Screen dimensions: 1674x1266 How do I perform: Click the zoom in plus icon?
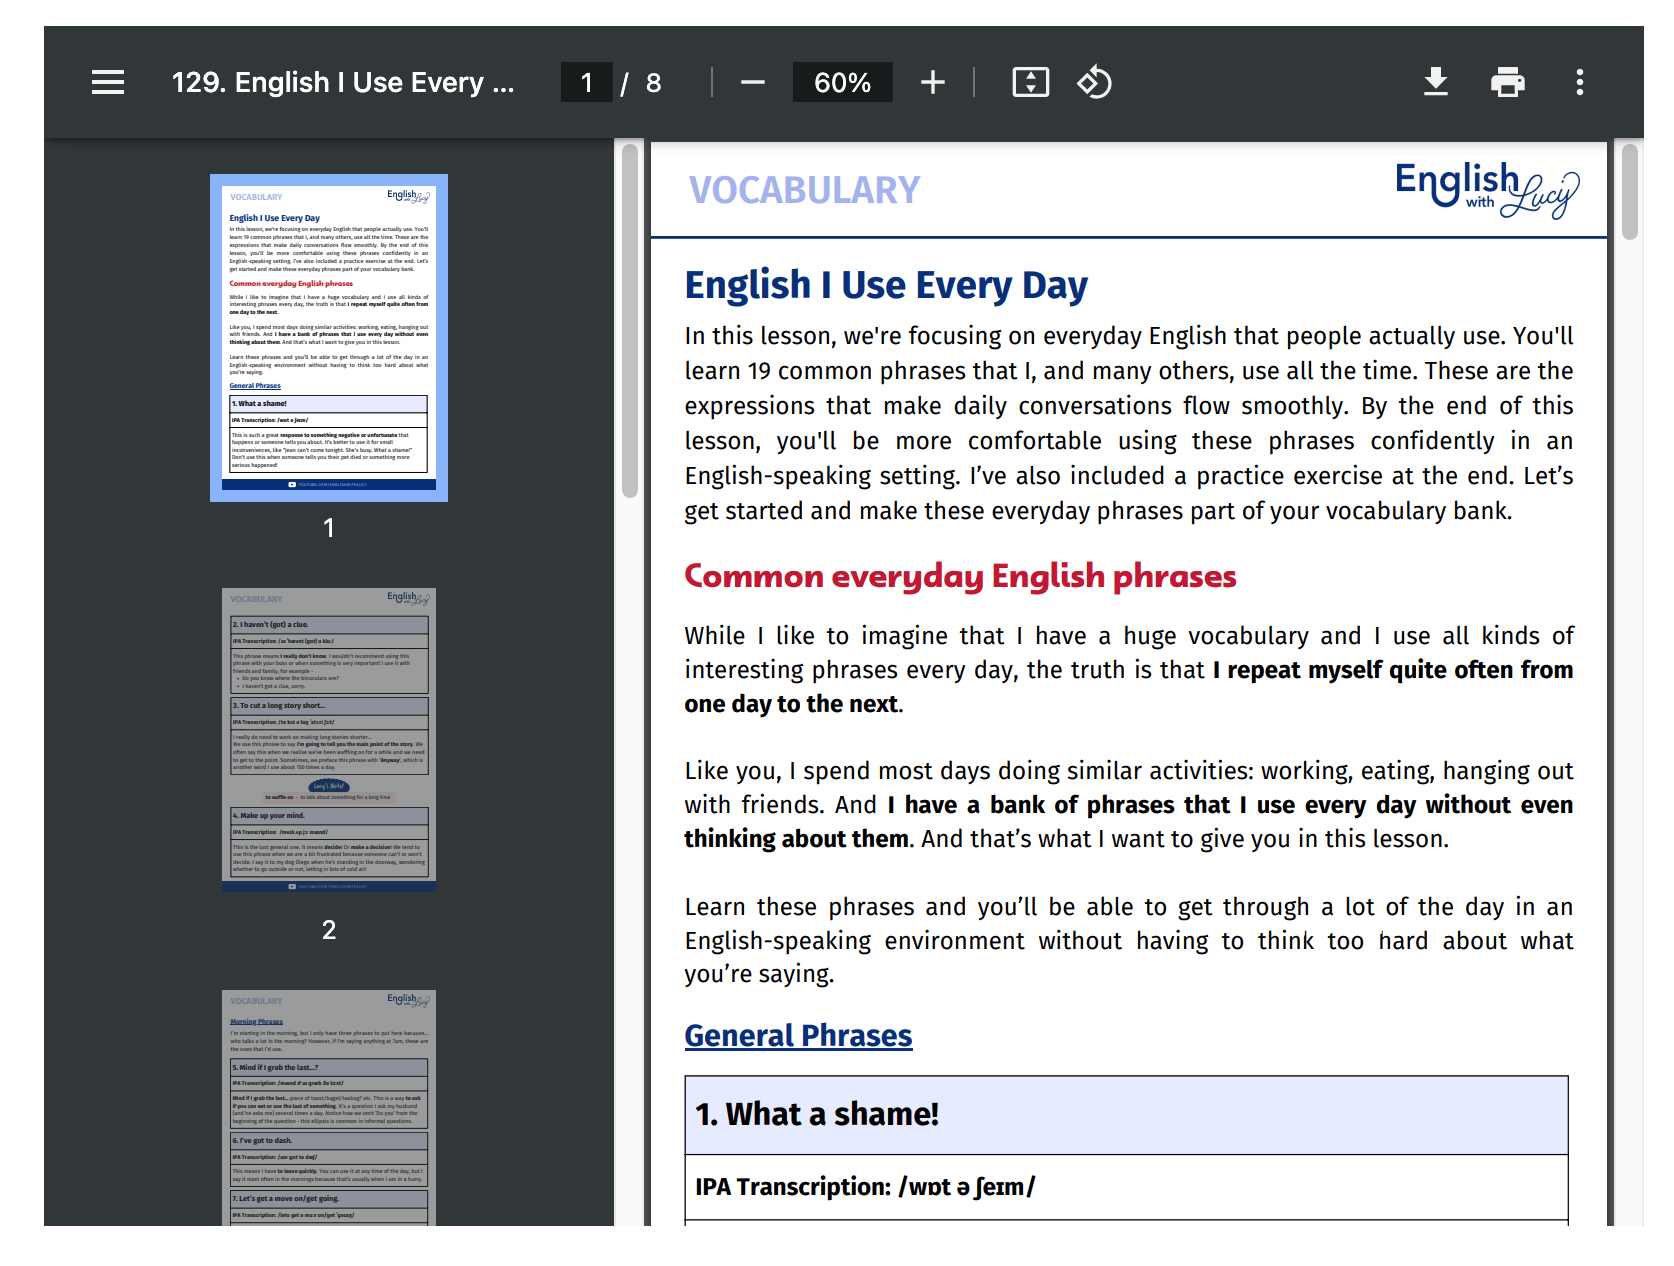[x=932, y=82]
